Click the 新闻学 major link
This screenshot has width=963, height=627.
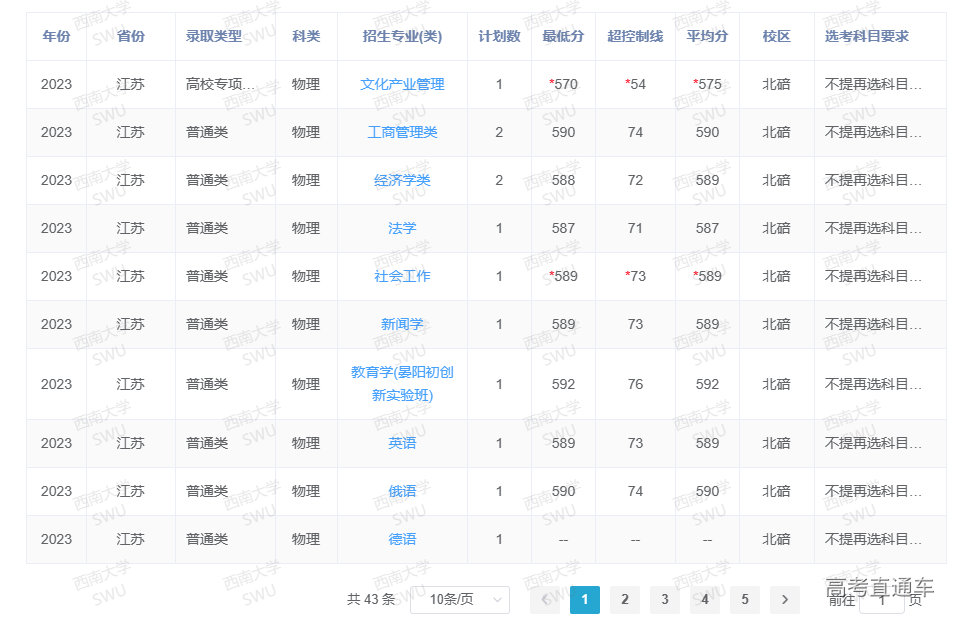402,324
